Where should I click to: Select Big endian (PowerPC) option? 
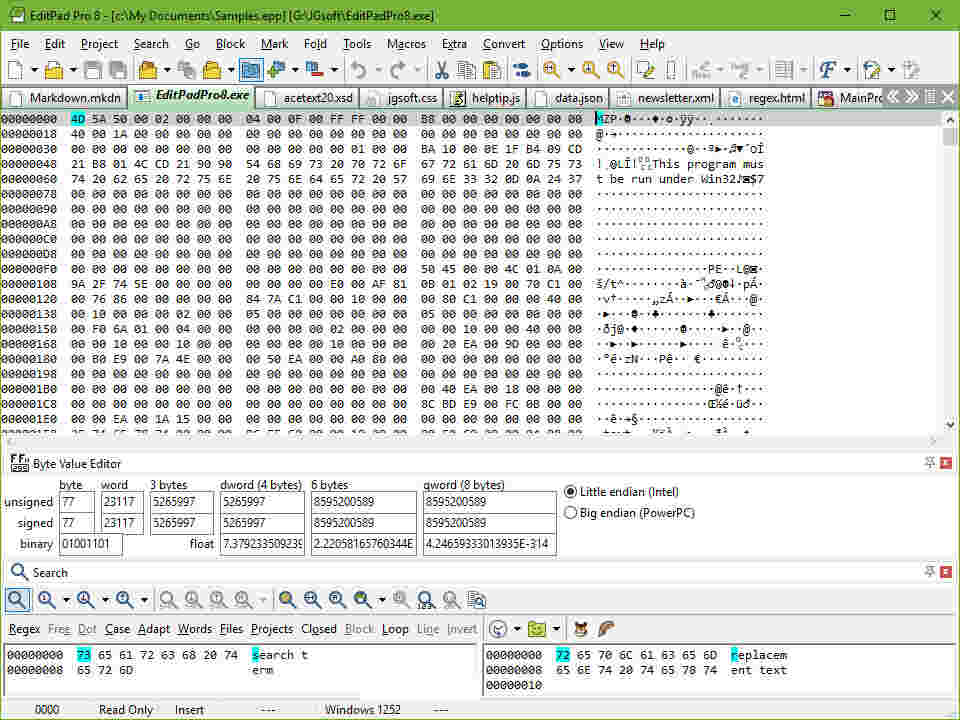click(571, 513)
